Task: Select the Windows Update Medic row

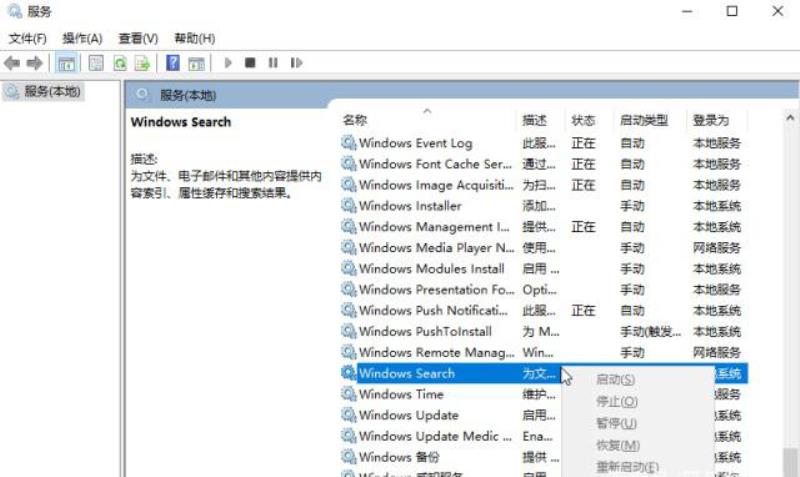Action: 449,436
